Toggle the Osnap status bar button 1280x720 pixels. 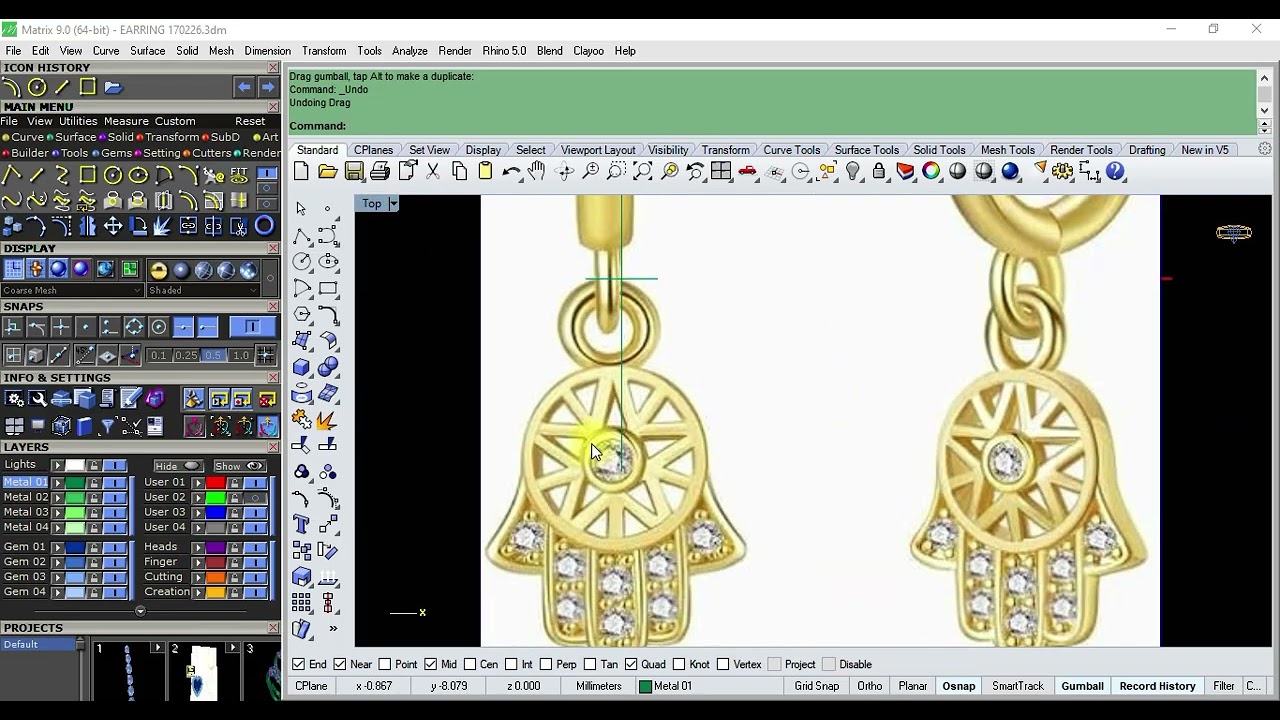pos(958,686)
